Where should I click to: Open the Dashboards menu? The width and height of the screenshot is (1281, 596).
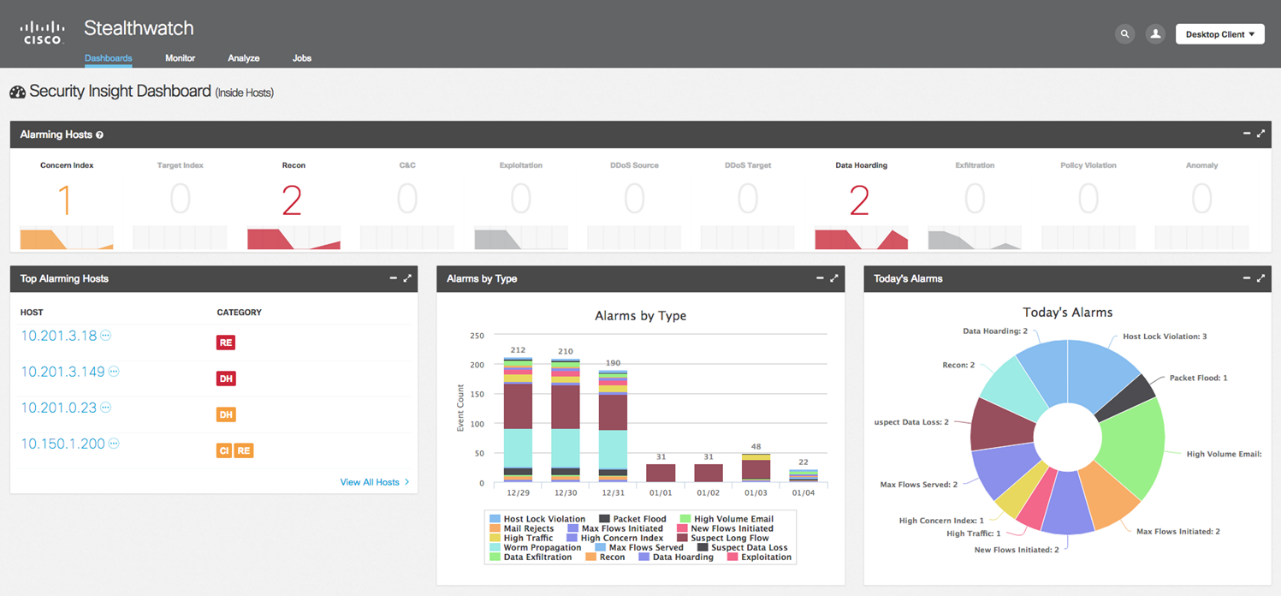point(108,58)
